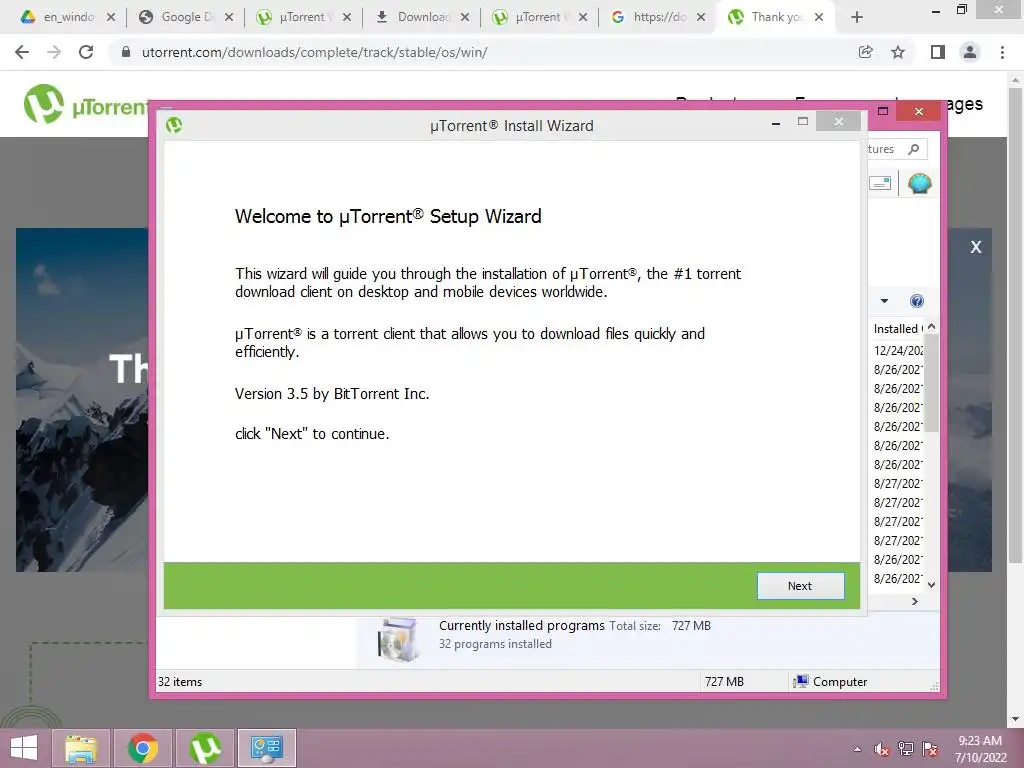
Task: Click the site lock icon in the address bar
Action: tap(126, 52)
